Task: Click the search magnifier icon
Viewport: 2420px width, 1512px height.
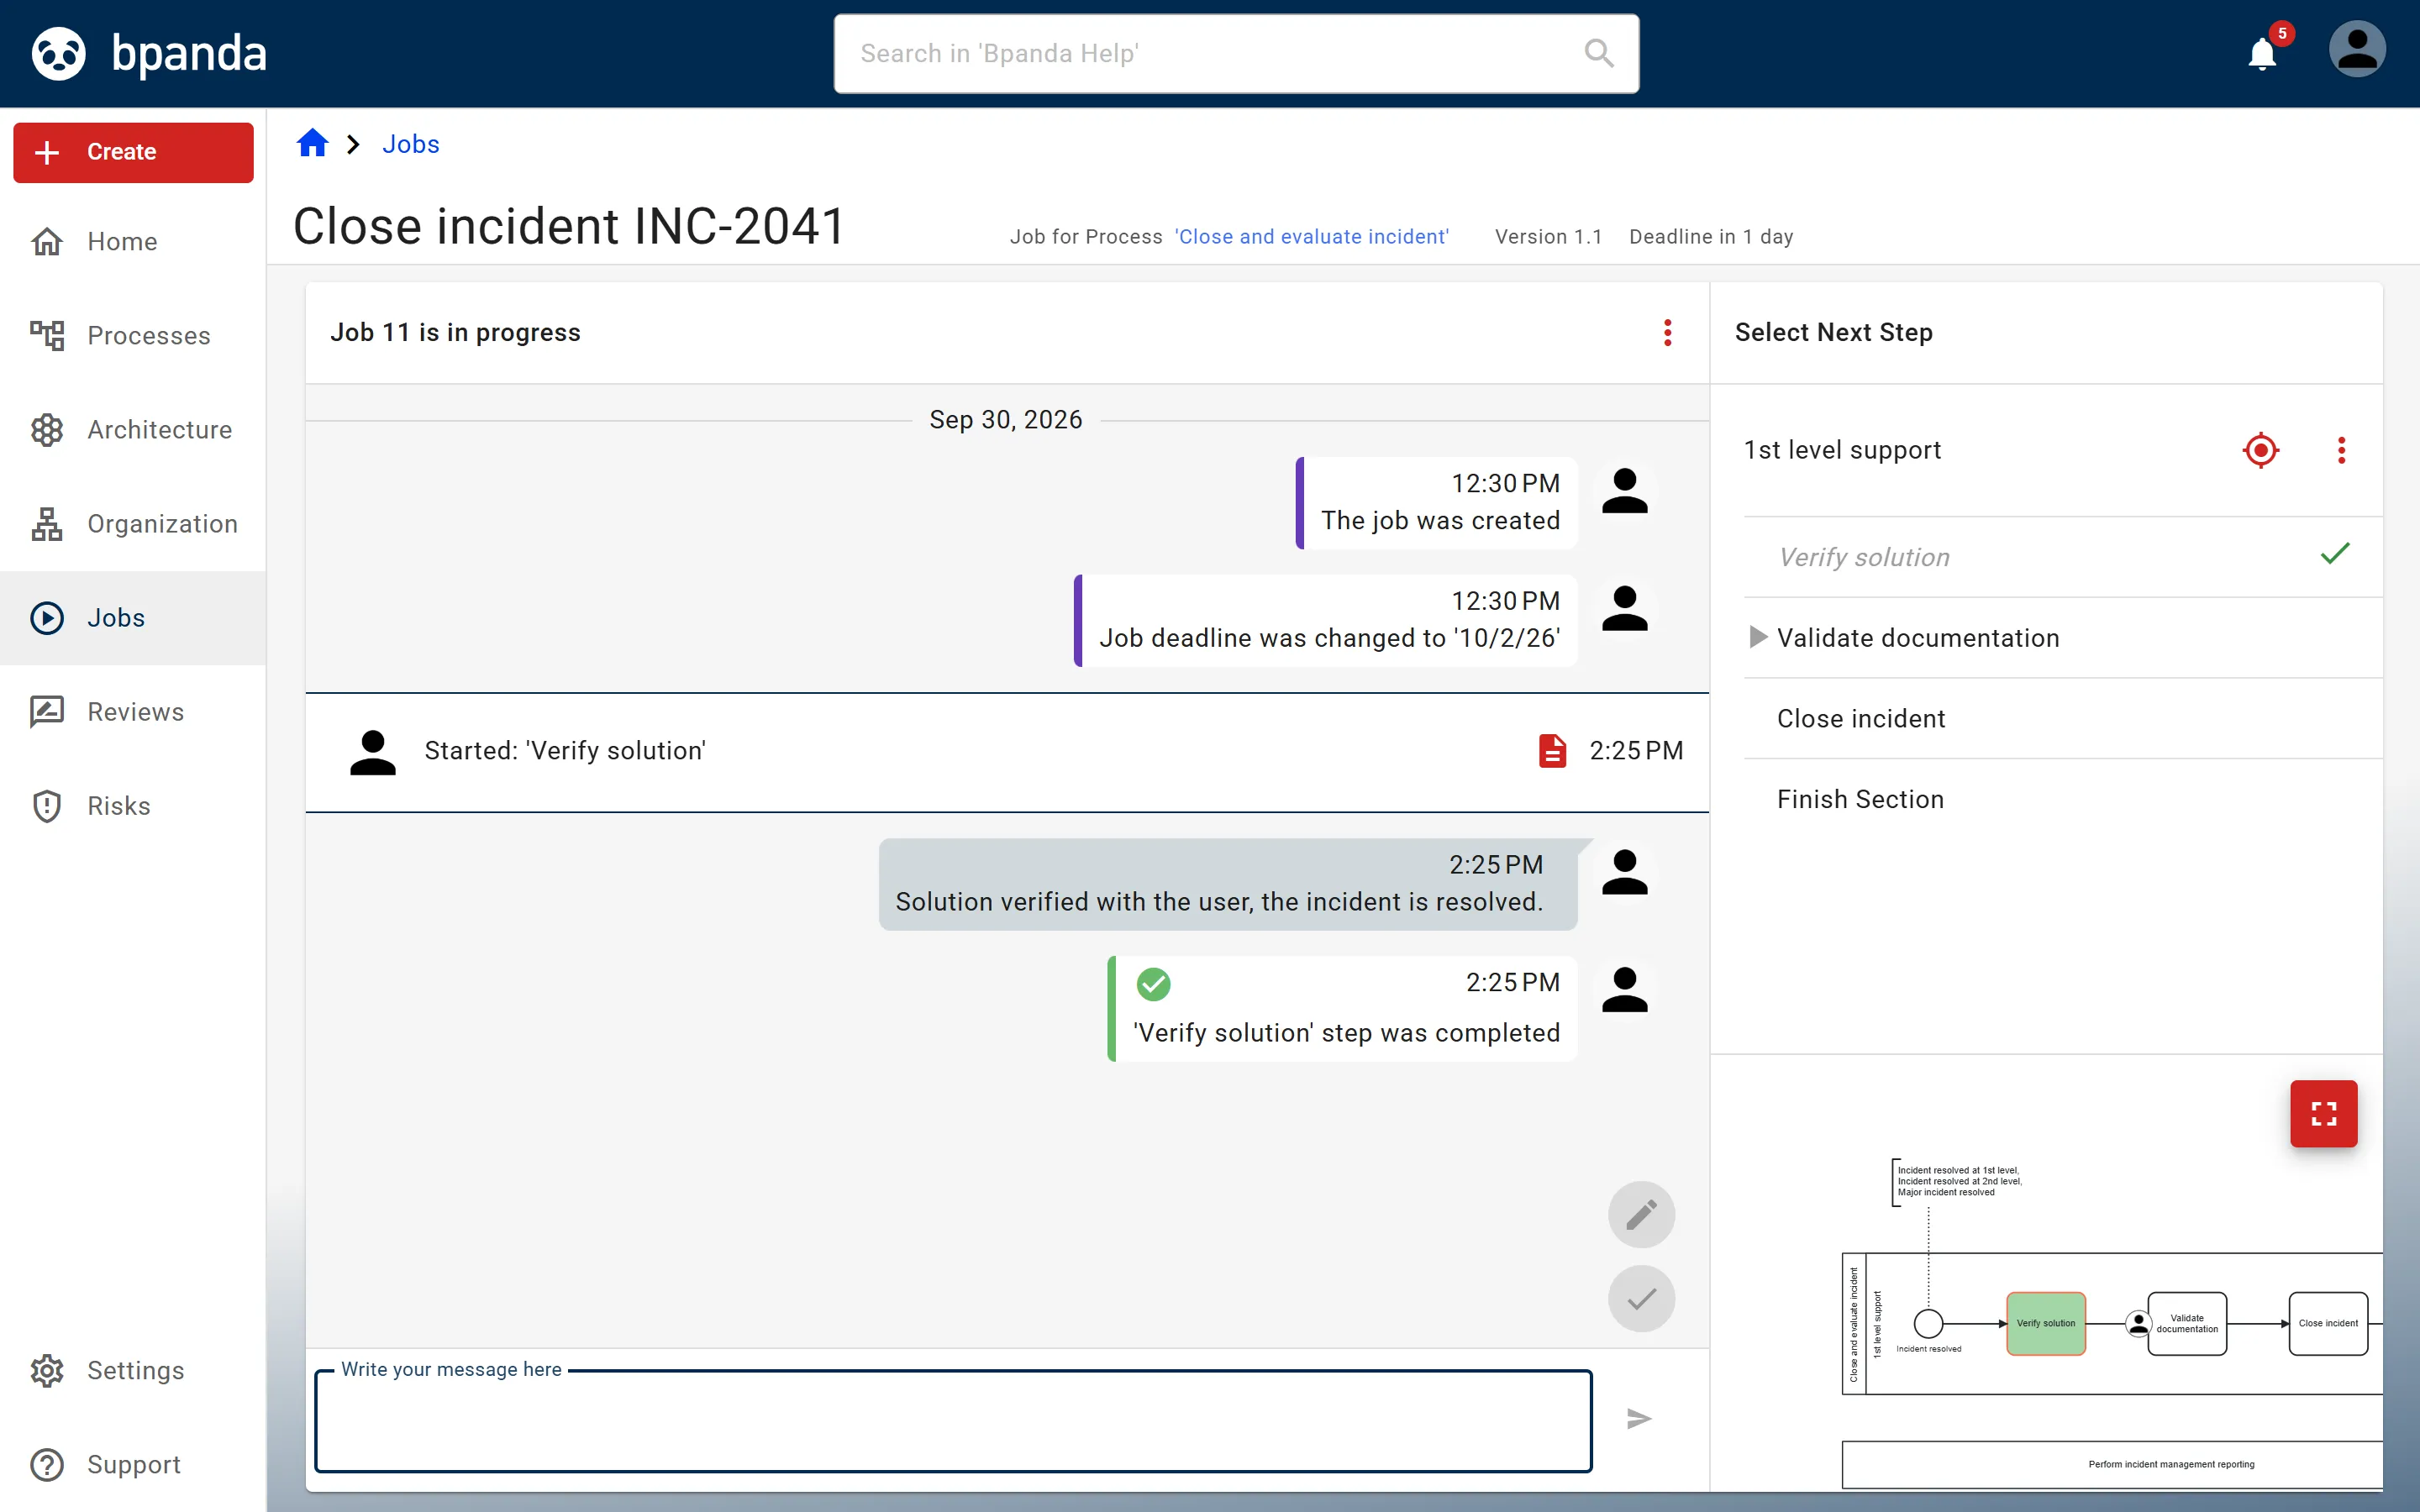Action: point(1599,53)
